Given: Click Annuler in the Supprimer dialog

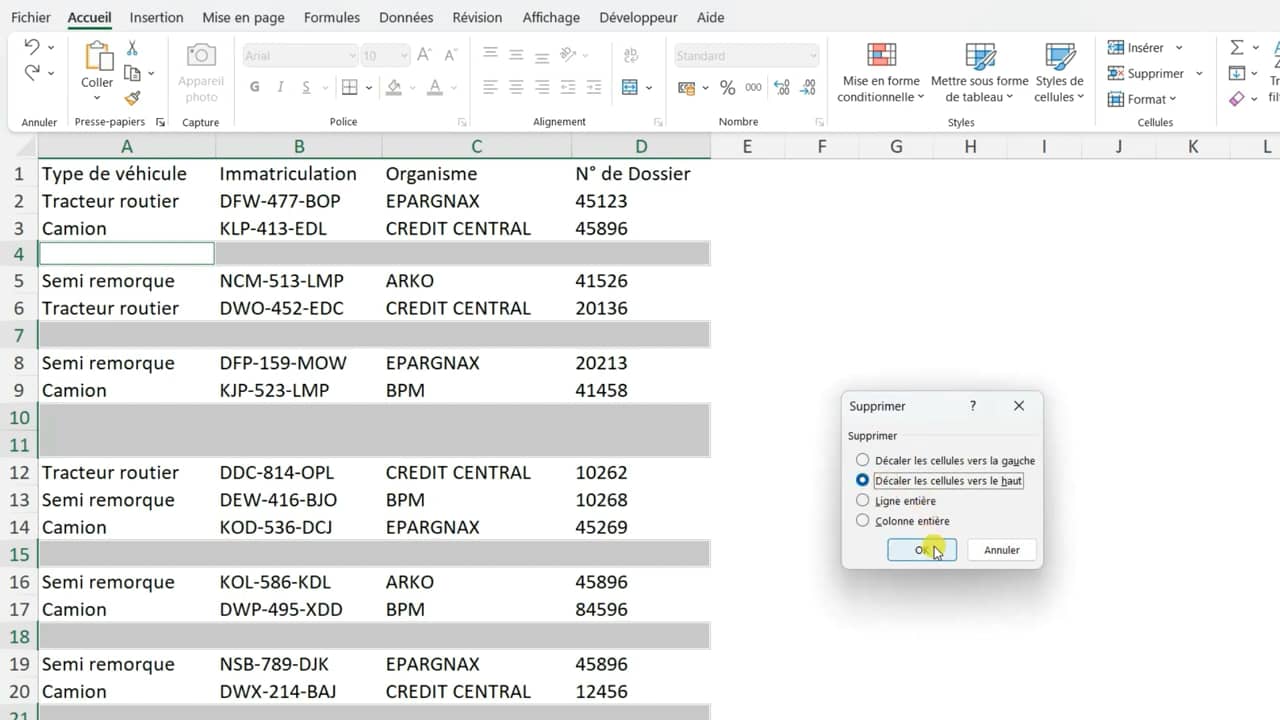Looking at the screenshot, I should pos(1001,550).
